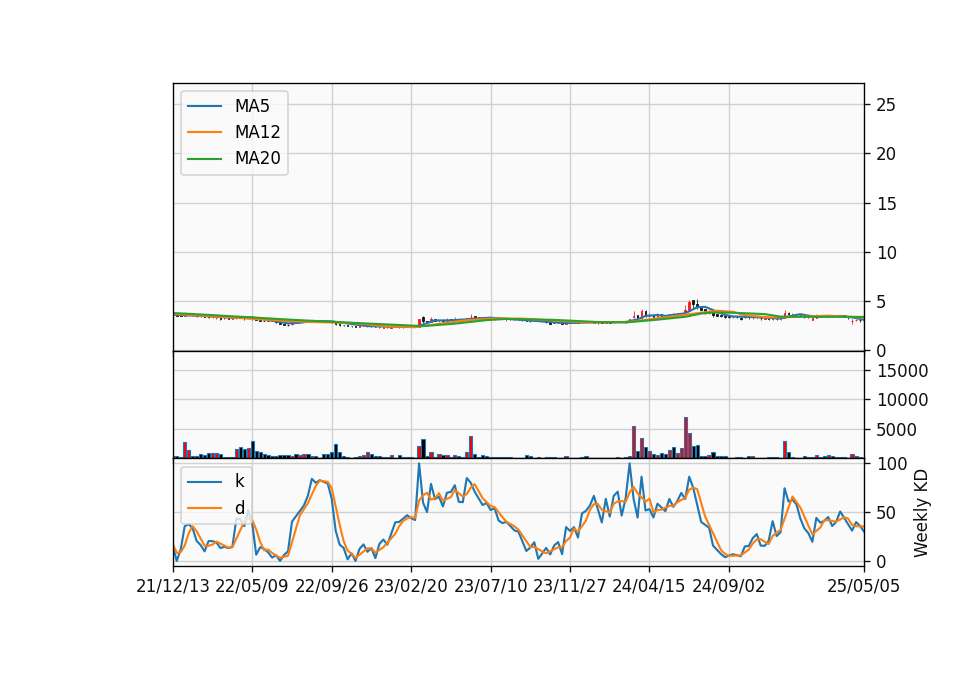Click the 23/11/27 date tick label

click(x=570, y=587)
